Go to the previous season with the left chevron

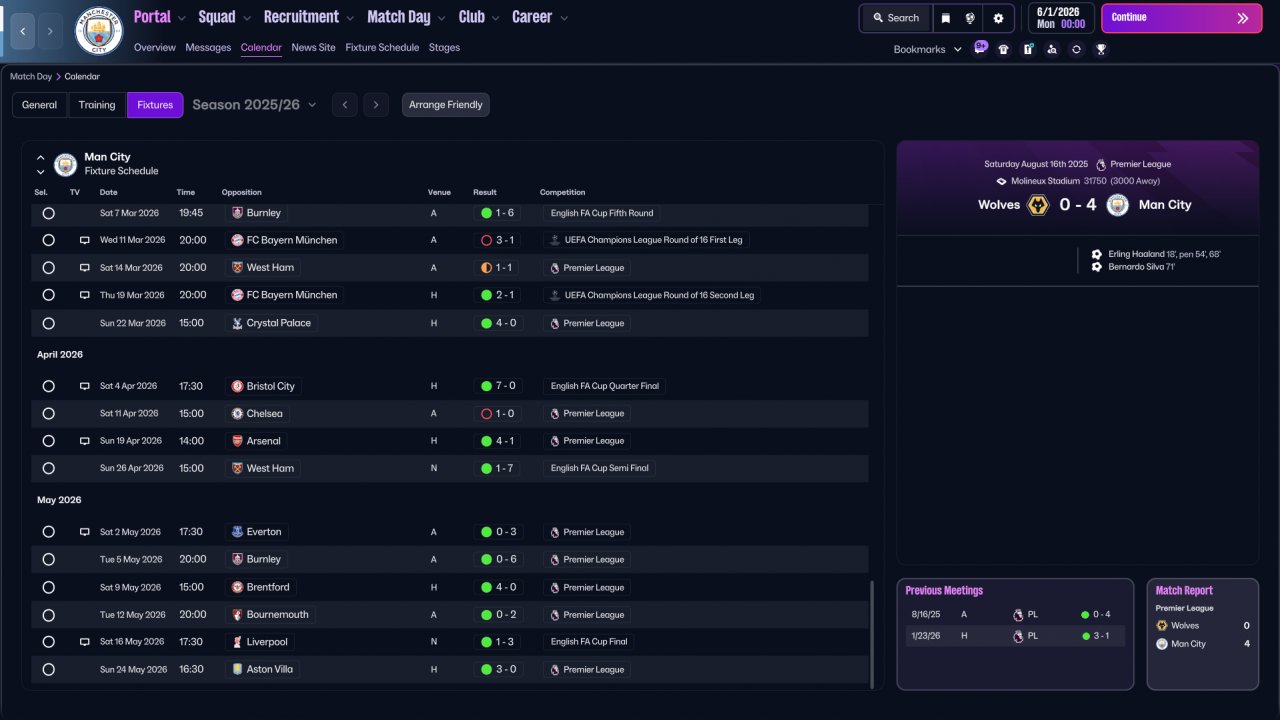344,105
